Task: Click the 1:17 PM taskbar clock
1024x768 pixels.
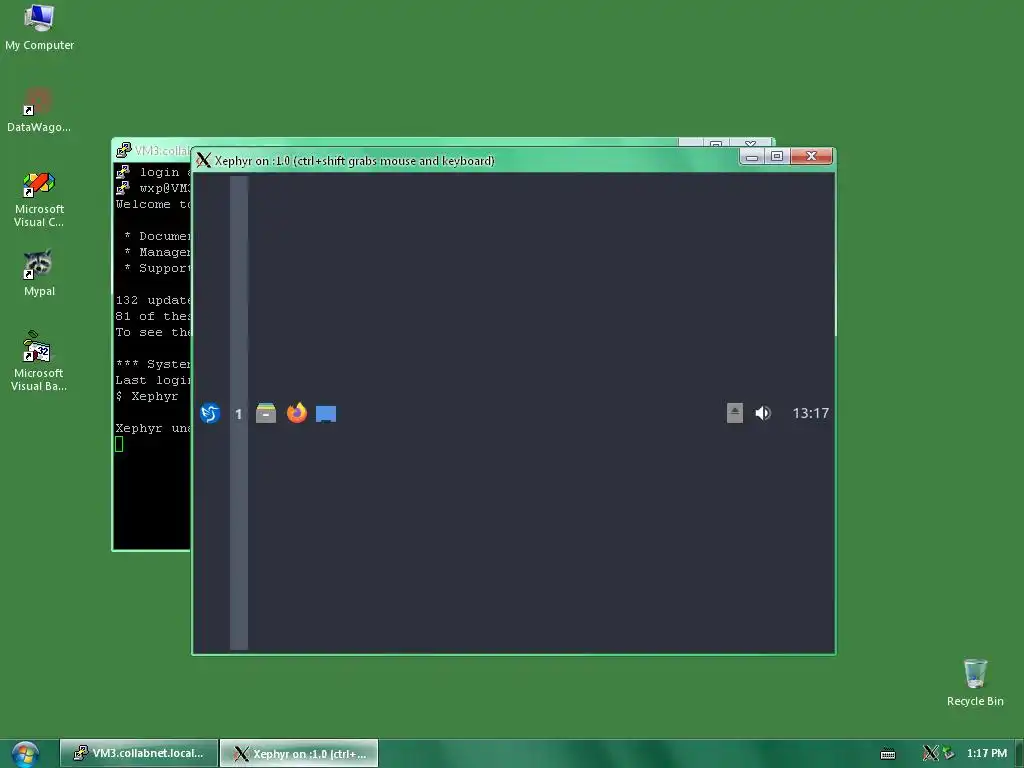Action: (x=986, y=753)
